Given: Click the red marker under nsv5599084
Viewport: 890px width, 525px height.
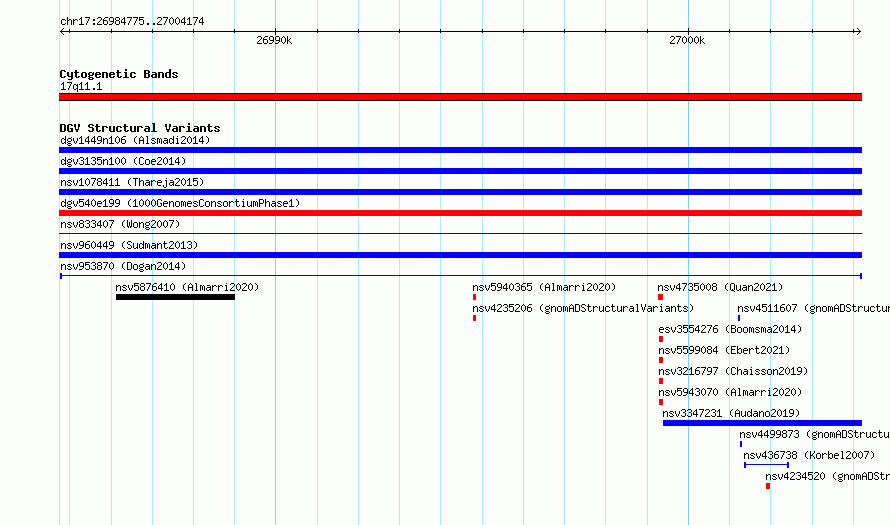Looking at the screenshot, I should pyautogui.click(x=661, y=360).
